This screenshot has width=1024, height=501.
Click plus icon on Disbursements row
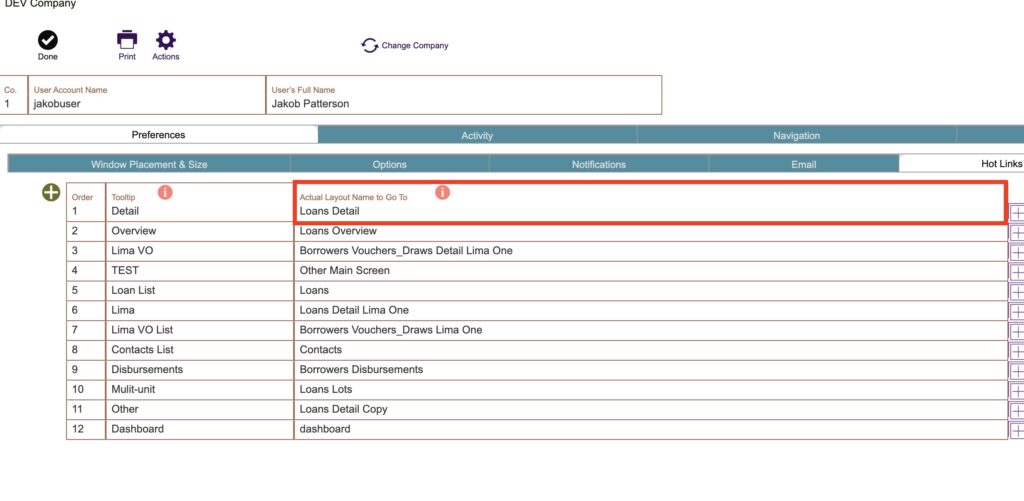[1017, 371]
